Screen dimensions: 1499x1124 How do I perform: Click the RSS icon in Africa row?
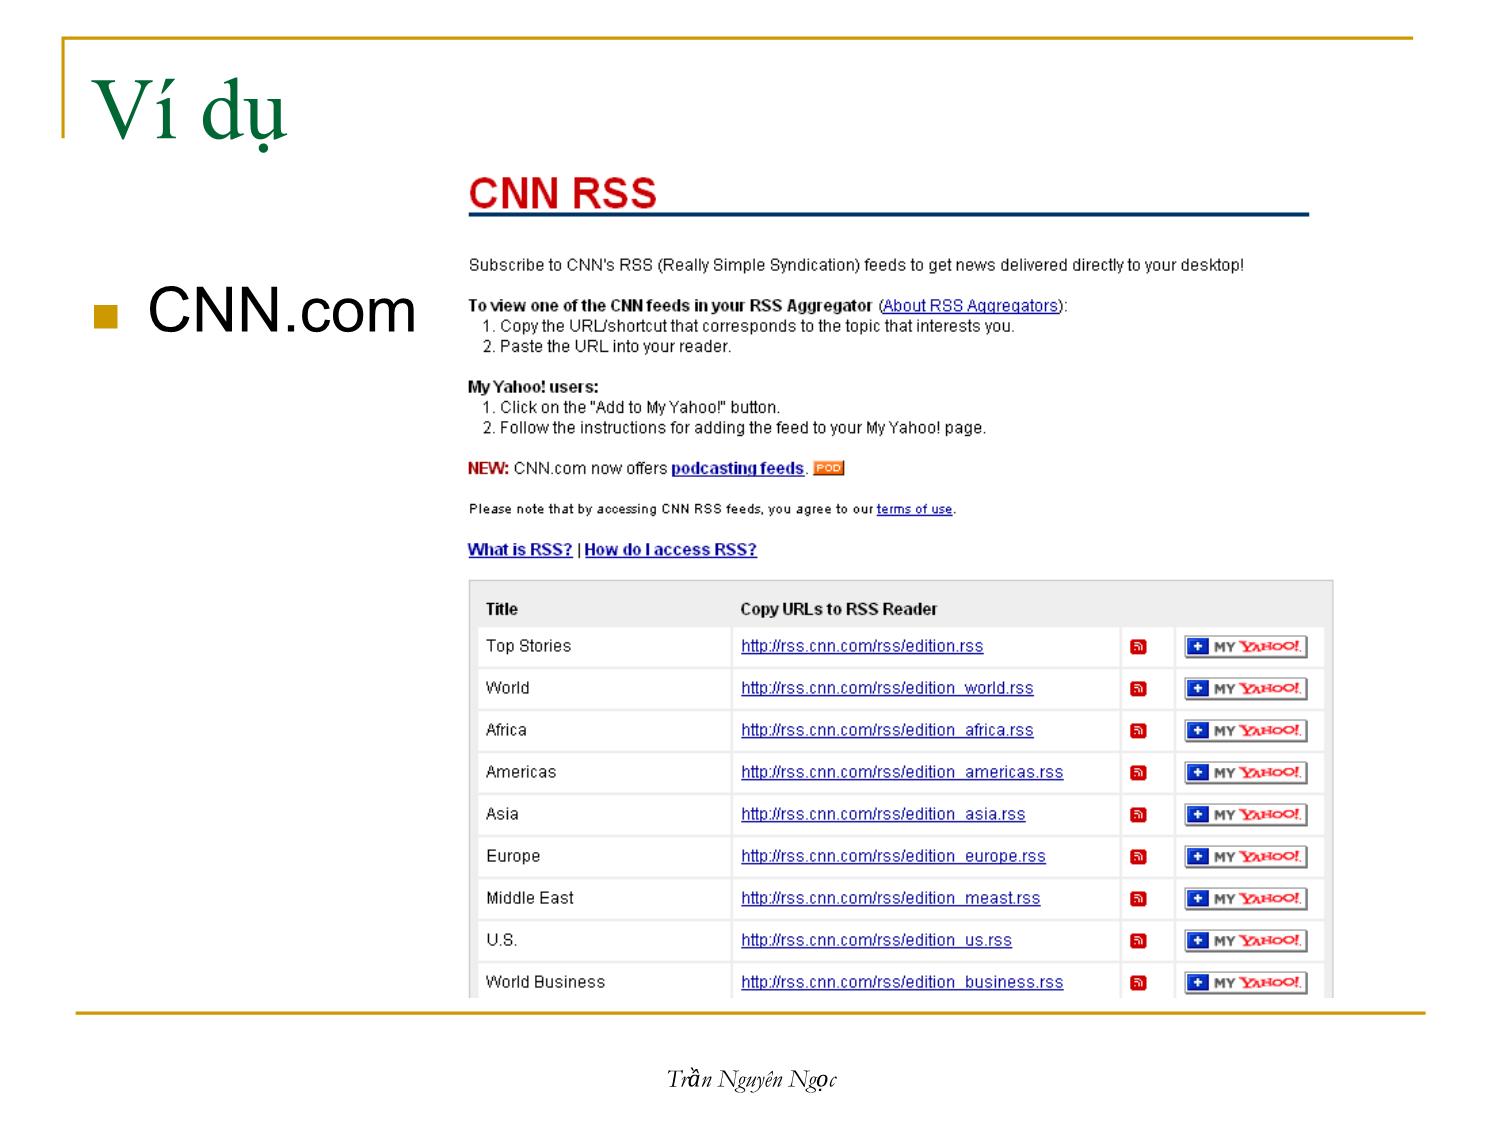point(1138,731)
